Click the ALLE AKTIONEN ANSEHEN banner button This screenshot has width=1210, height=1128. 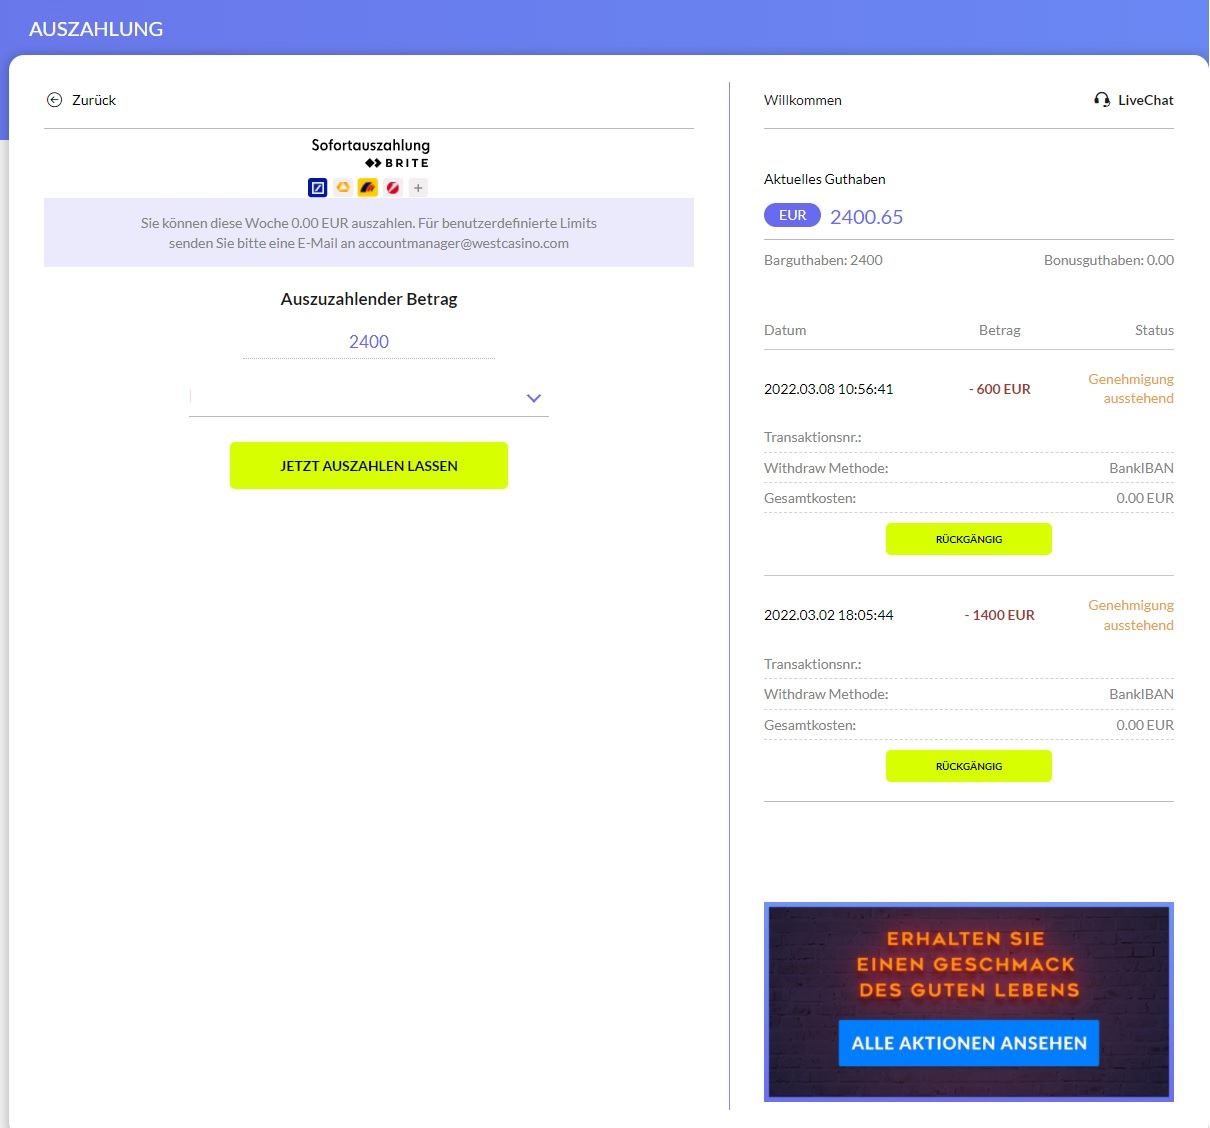point(968,1043)
